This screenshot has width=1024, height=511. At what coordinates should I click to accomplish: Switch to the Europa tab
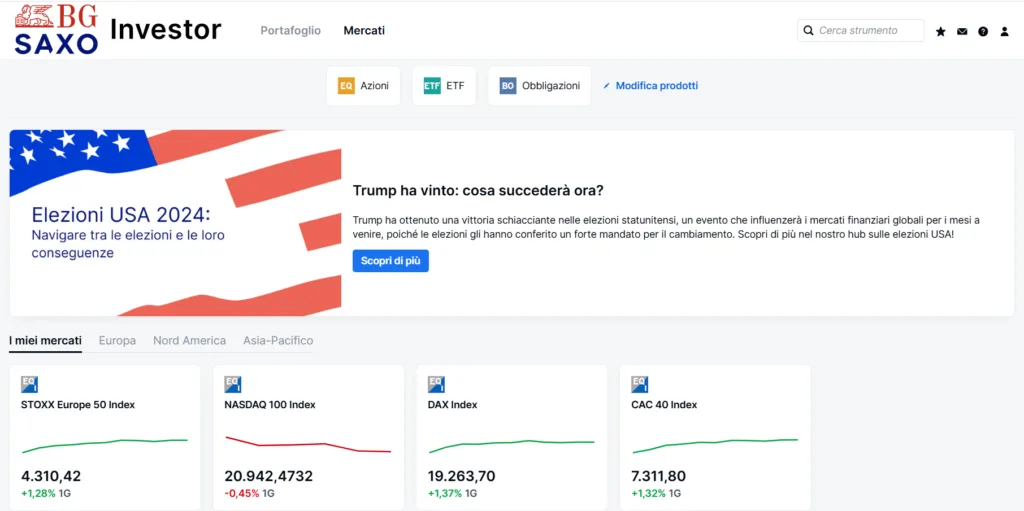pos(118,340)
